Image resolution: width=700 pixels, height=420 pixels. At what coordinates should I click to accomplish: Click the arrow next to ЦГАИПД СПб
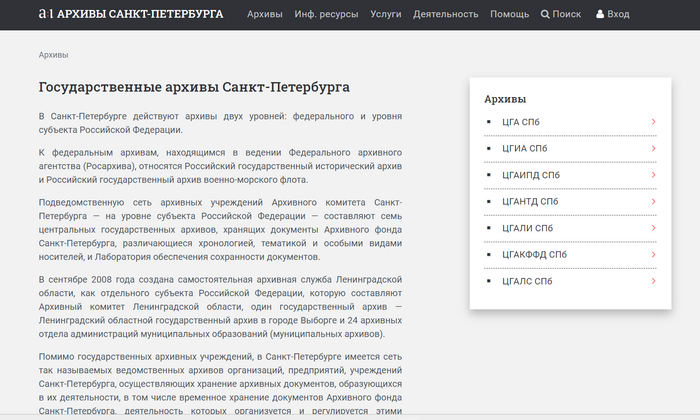coord(653,175)
